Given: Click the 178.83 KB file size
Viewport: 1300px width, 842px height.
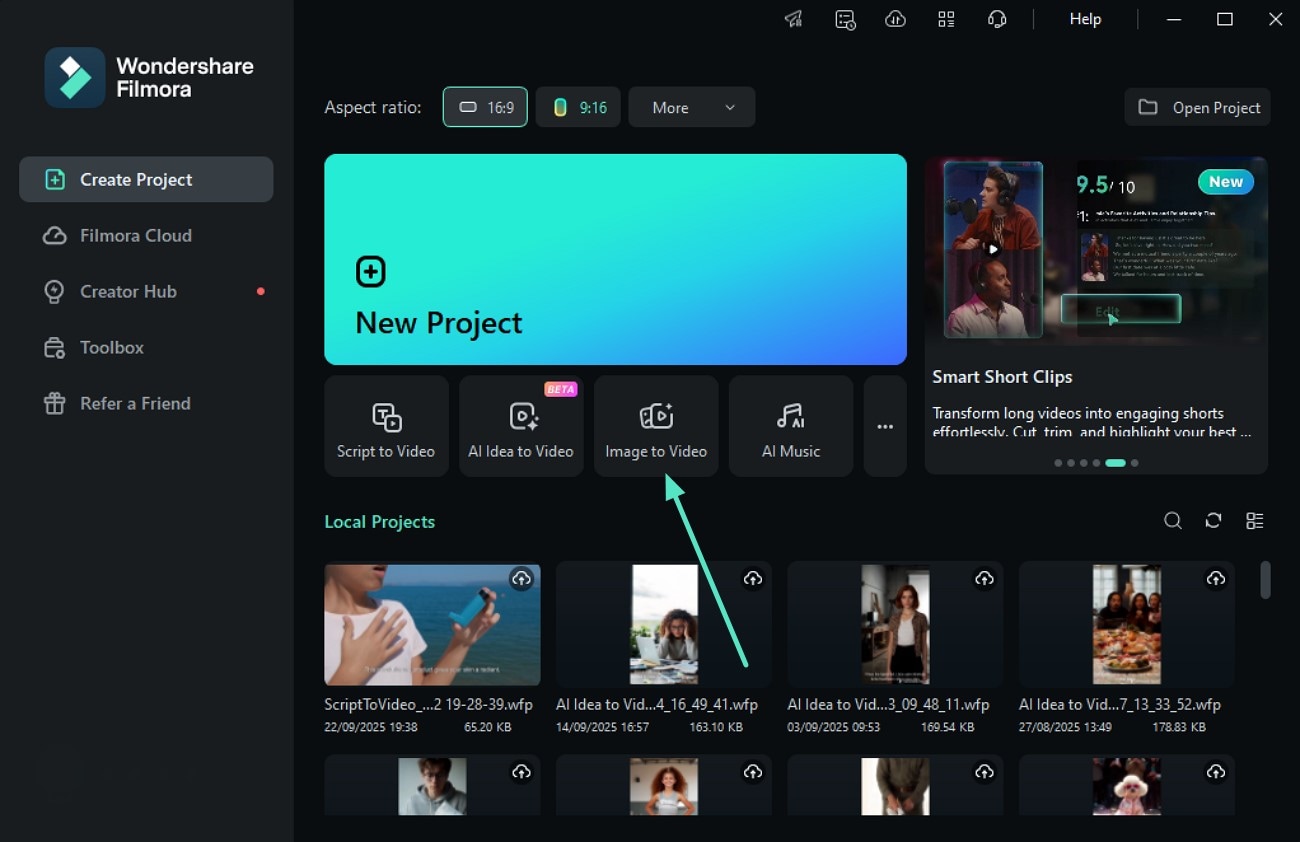Looking at the screenshot, I should coord(1179,728).
